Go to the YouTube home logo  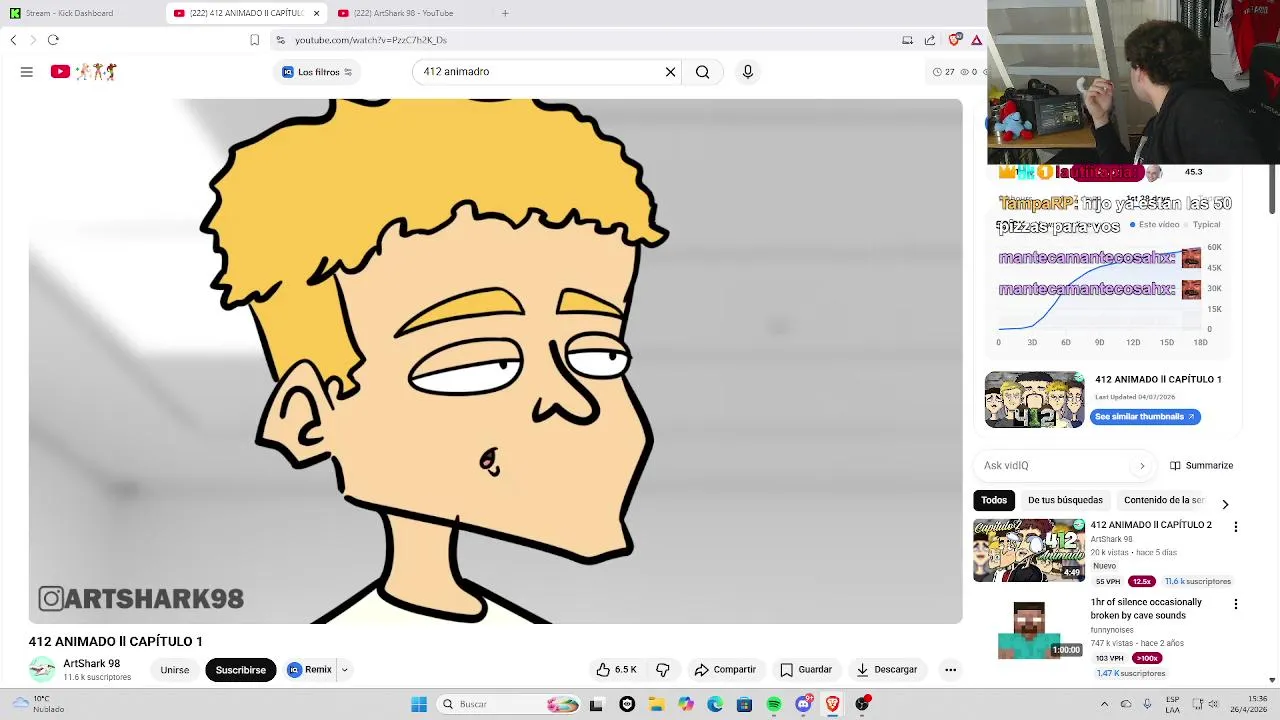(84, 72)
